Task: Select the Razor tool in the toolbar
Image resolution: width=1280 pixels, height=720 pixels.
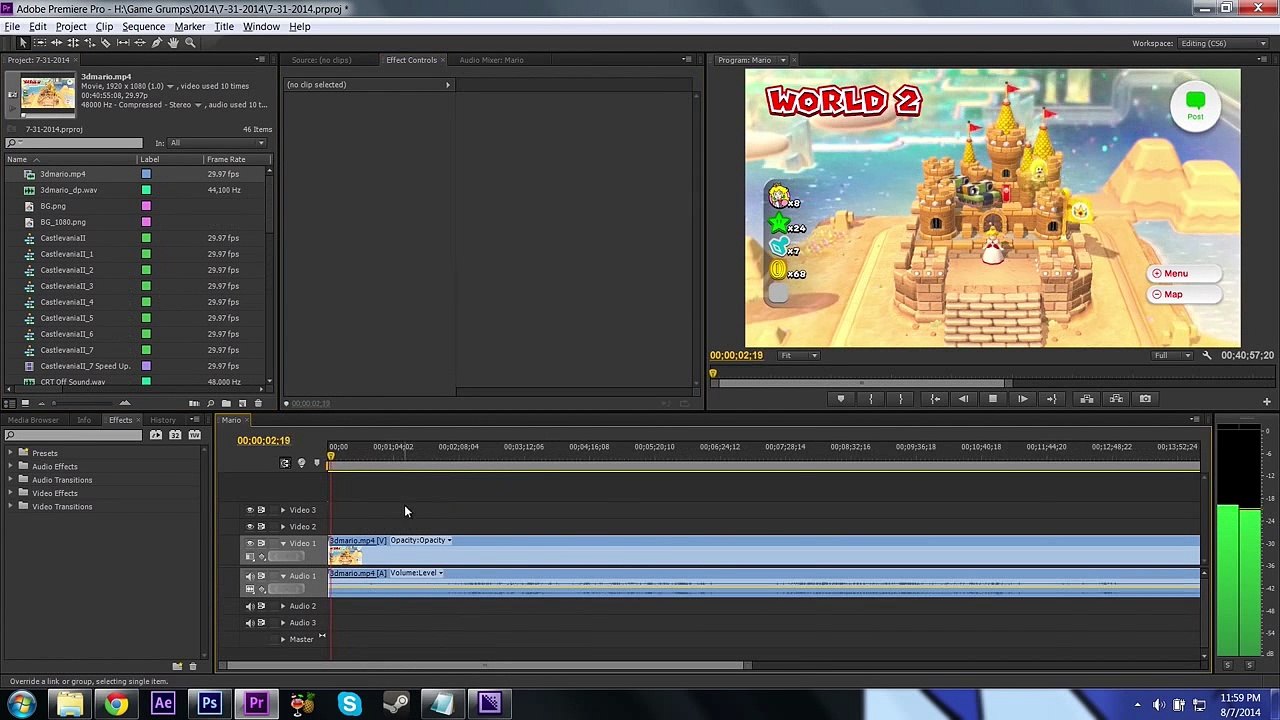Action: tap(106, 43)
